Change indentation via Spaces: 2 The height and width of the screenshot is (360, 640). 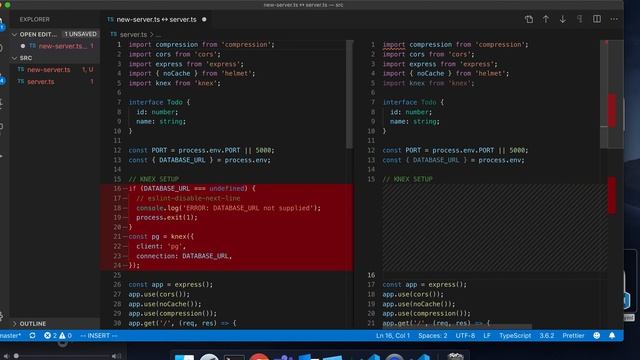coord(433,336)
